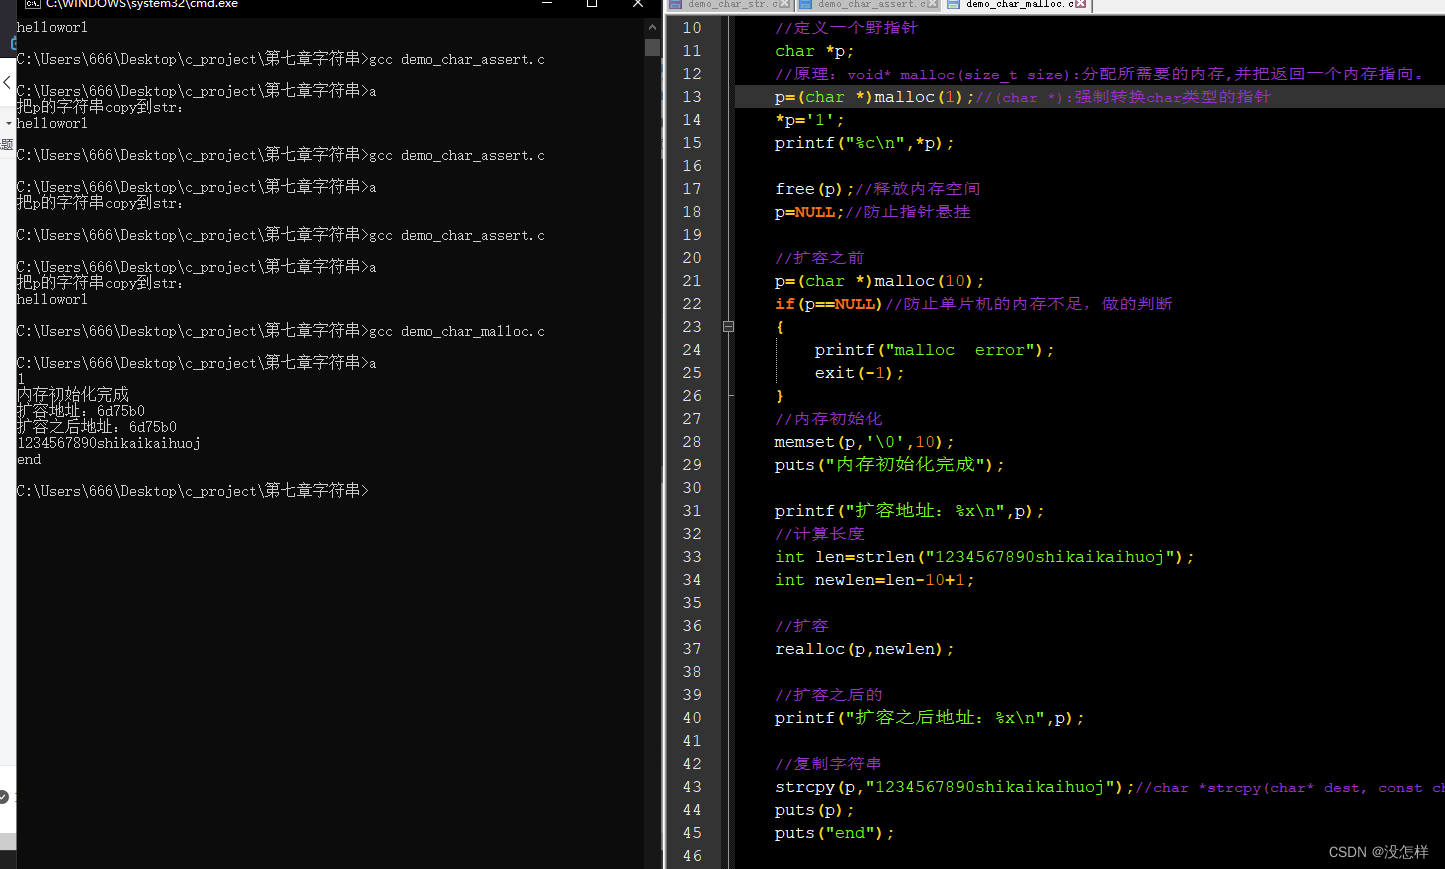This screenshot has width=1445, height=869.
Task: Click the 题 item in the left sidebar
Action: (6, 143)
